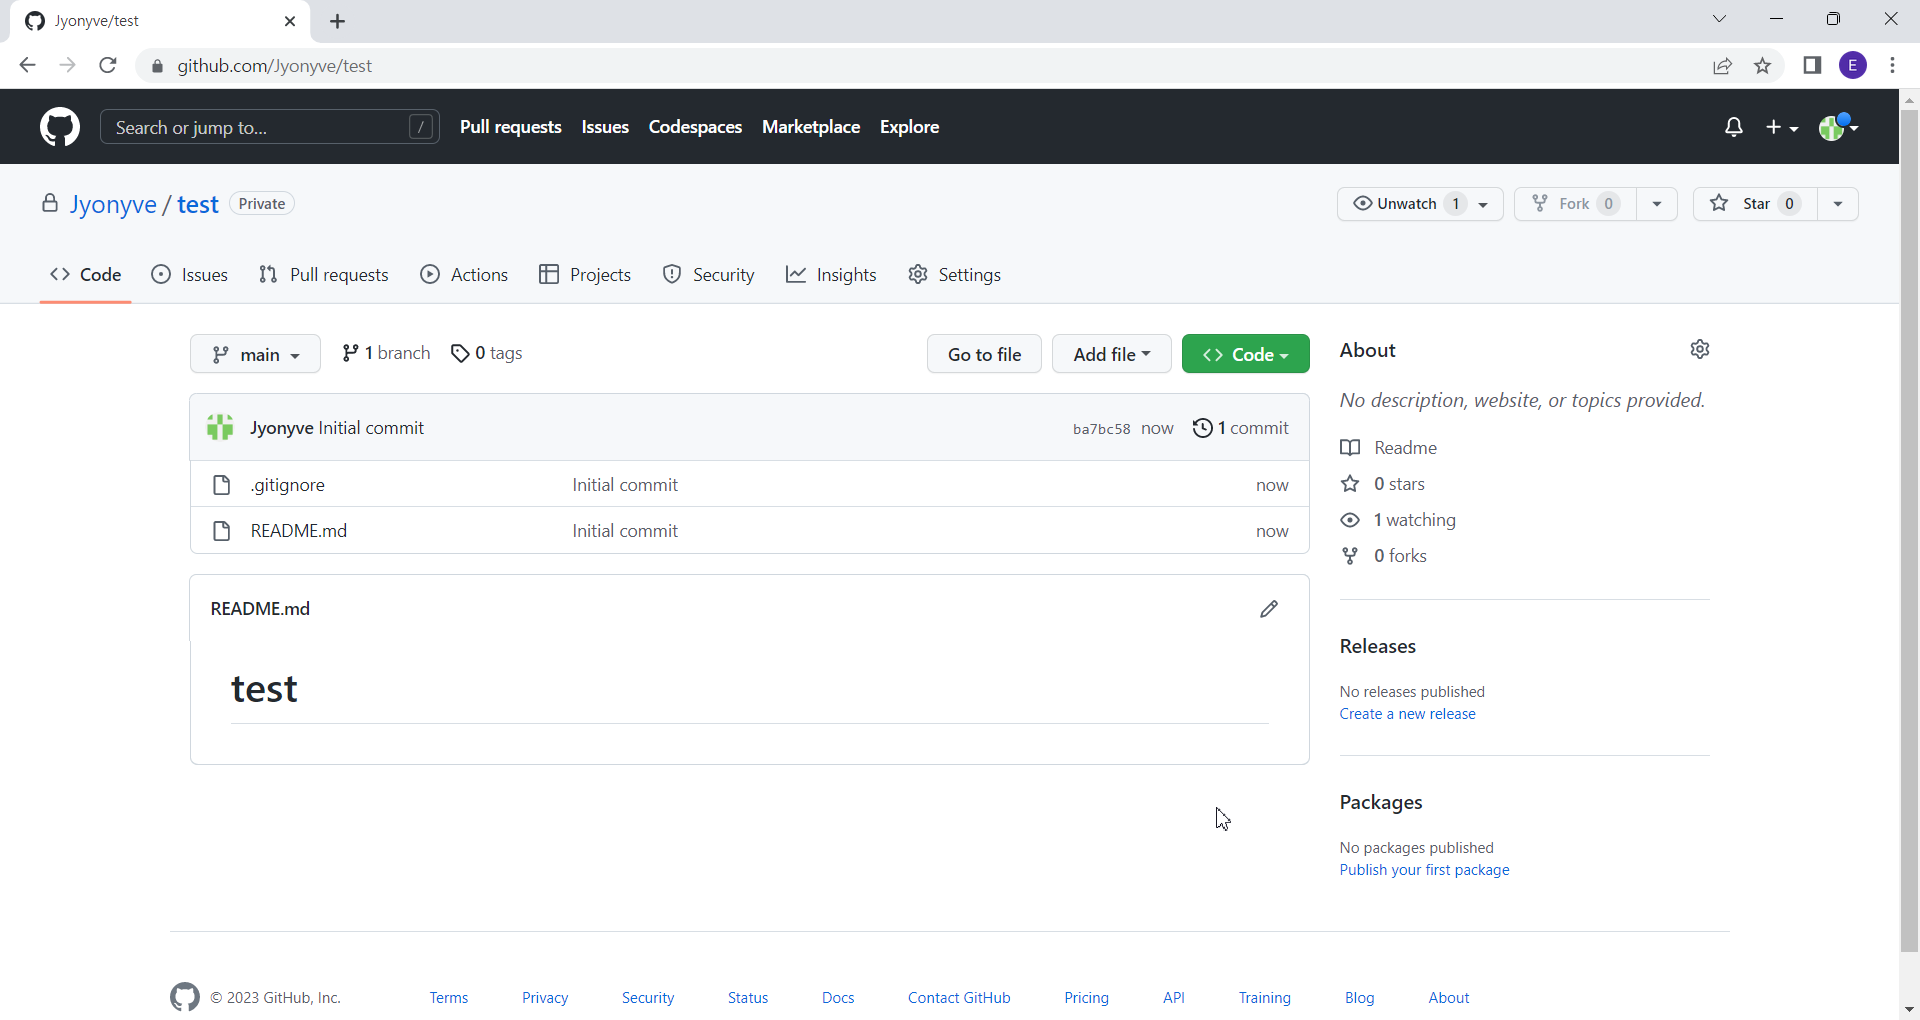Expand the Fork options dropdown arrow
Viewport: 1920px width, 1020px height.
(x=1657, y=204)
